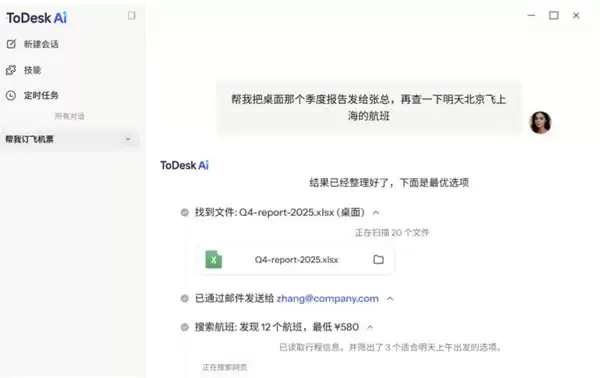The image size is (600, 378).
Task: Open dropdown arrow on 帮我订飞机票 conversation
Action: coord(128,139)
